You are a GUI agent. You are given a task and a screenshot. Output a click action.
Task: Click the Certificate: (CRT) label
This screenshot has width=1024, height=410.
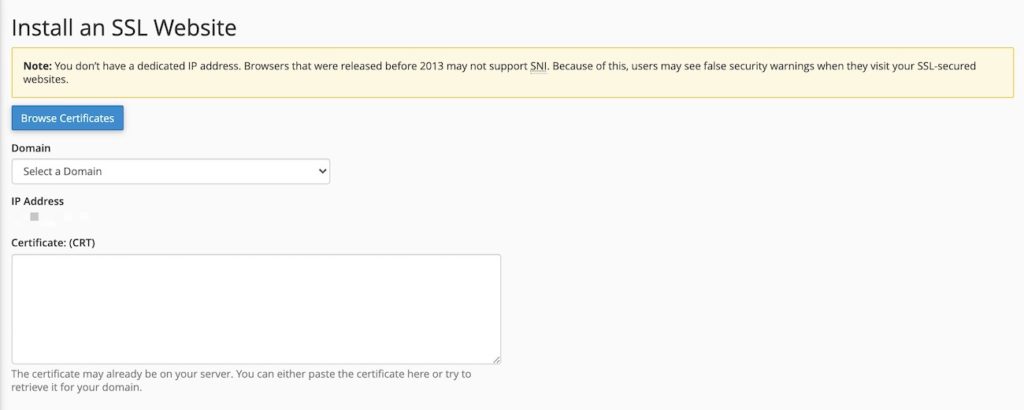54,242
